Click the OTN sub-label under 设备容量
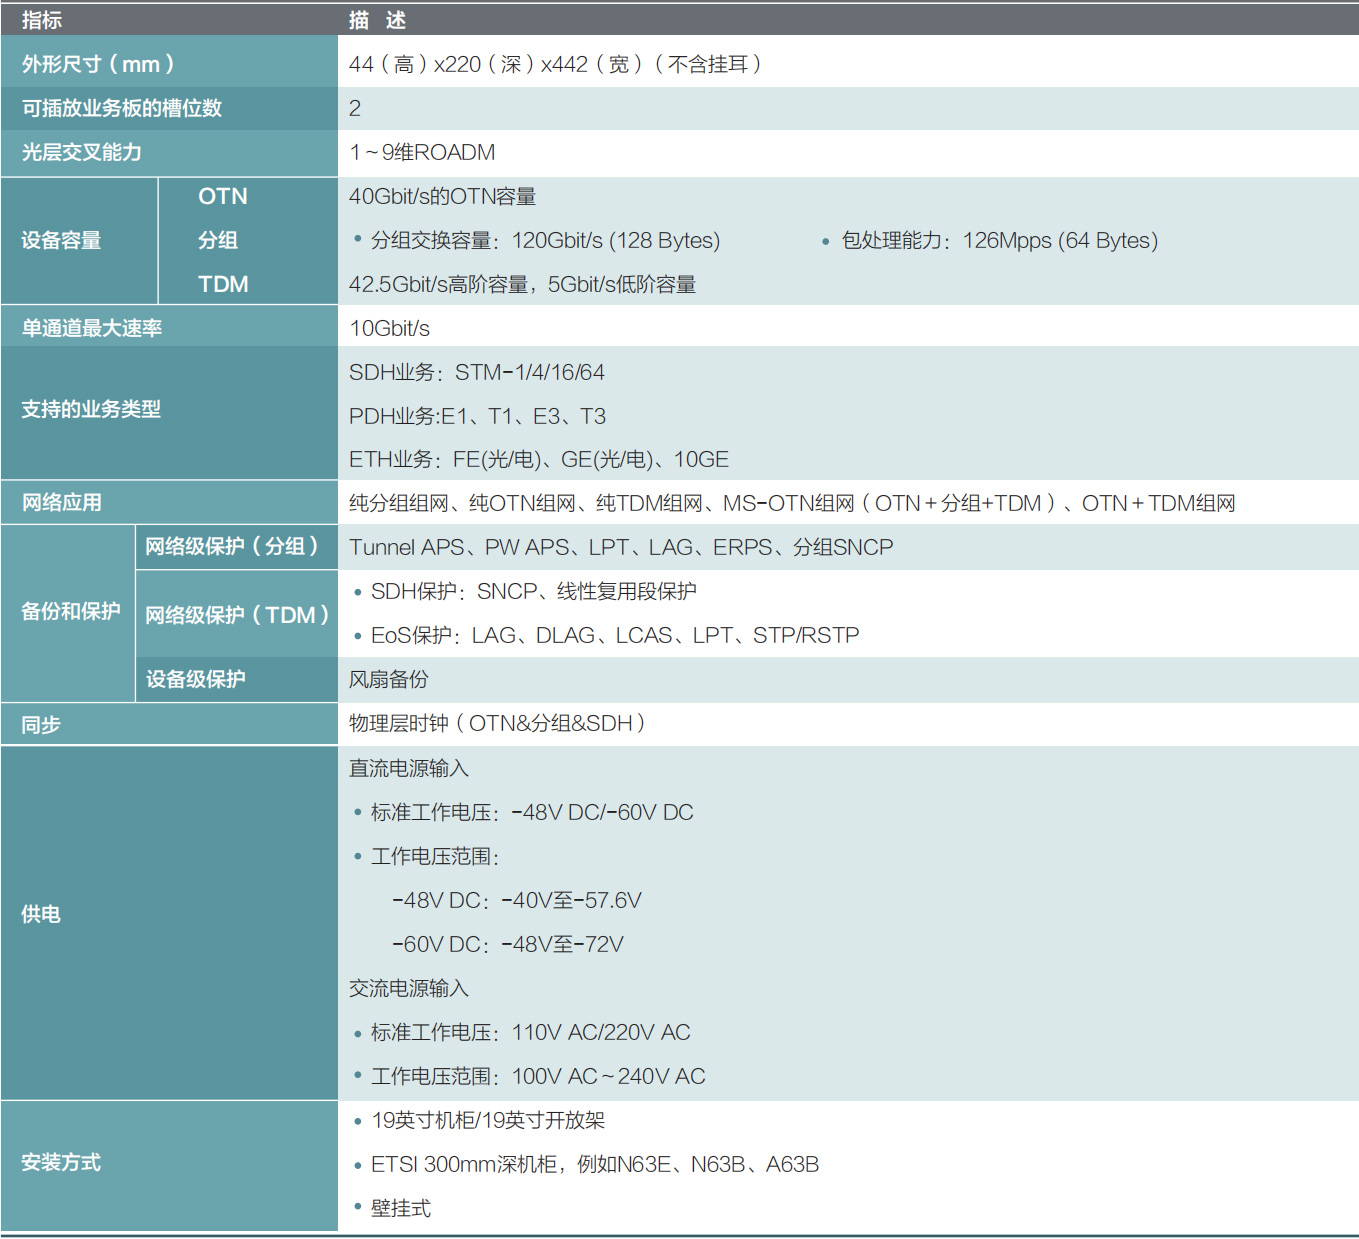The width and height of the screenshot is (1359, 1239). [222, 196]
